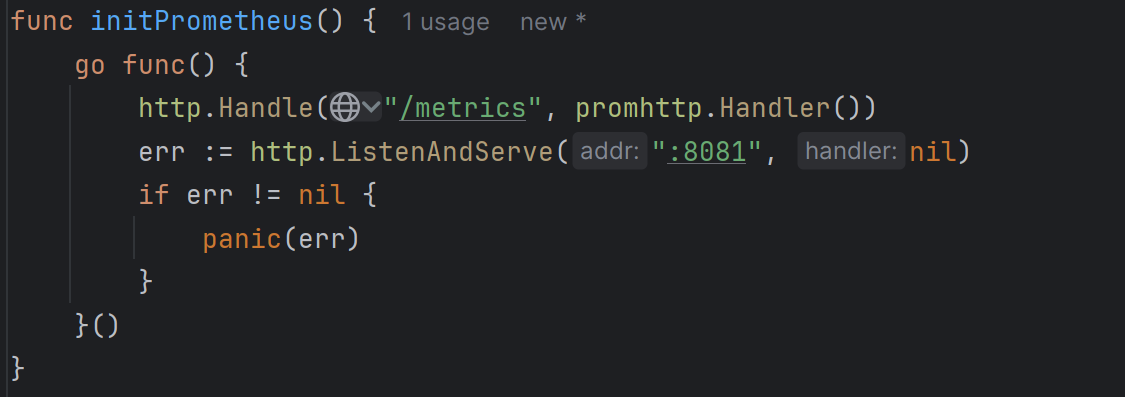Follow the "/metrics" URL link
1125x397 pixels.
coord(463,108)
